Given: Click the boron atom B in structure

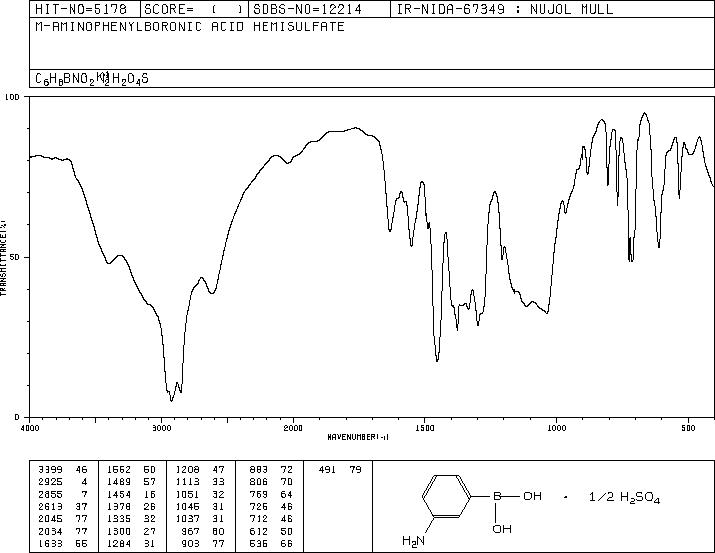Looking at the screenshot, I should click(497, 496).
